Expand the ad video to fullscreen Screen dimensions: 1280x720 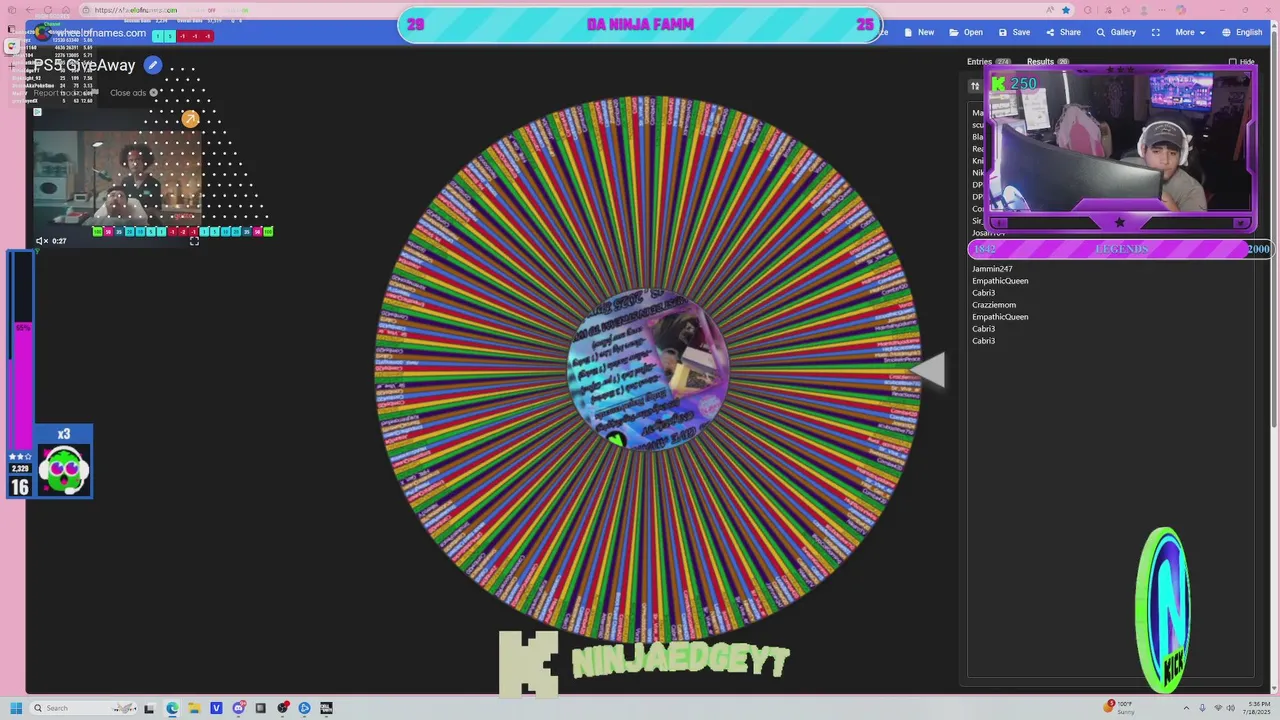click(194, 241)
